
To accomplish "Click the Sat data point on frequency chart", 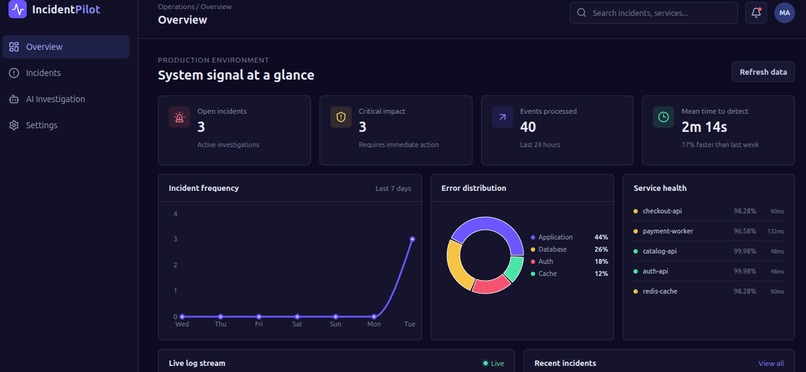I will pos(297,317).
